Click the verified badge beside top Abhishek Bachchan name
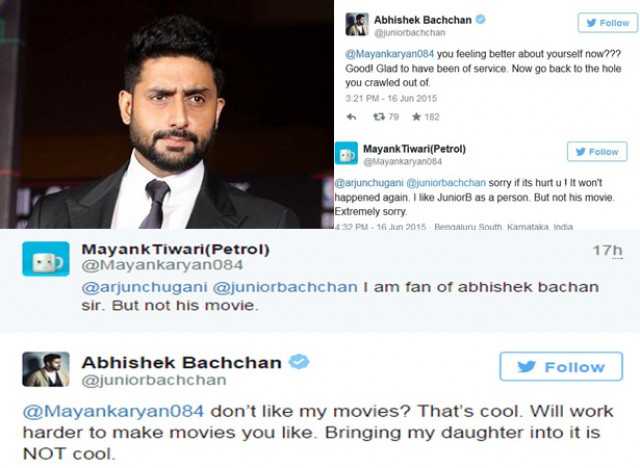The height and width of the screenshot is (468, 640). coord(481,19)
